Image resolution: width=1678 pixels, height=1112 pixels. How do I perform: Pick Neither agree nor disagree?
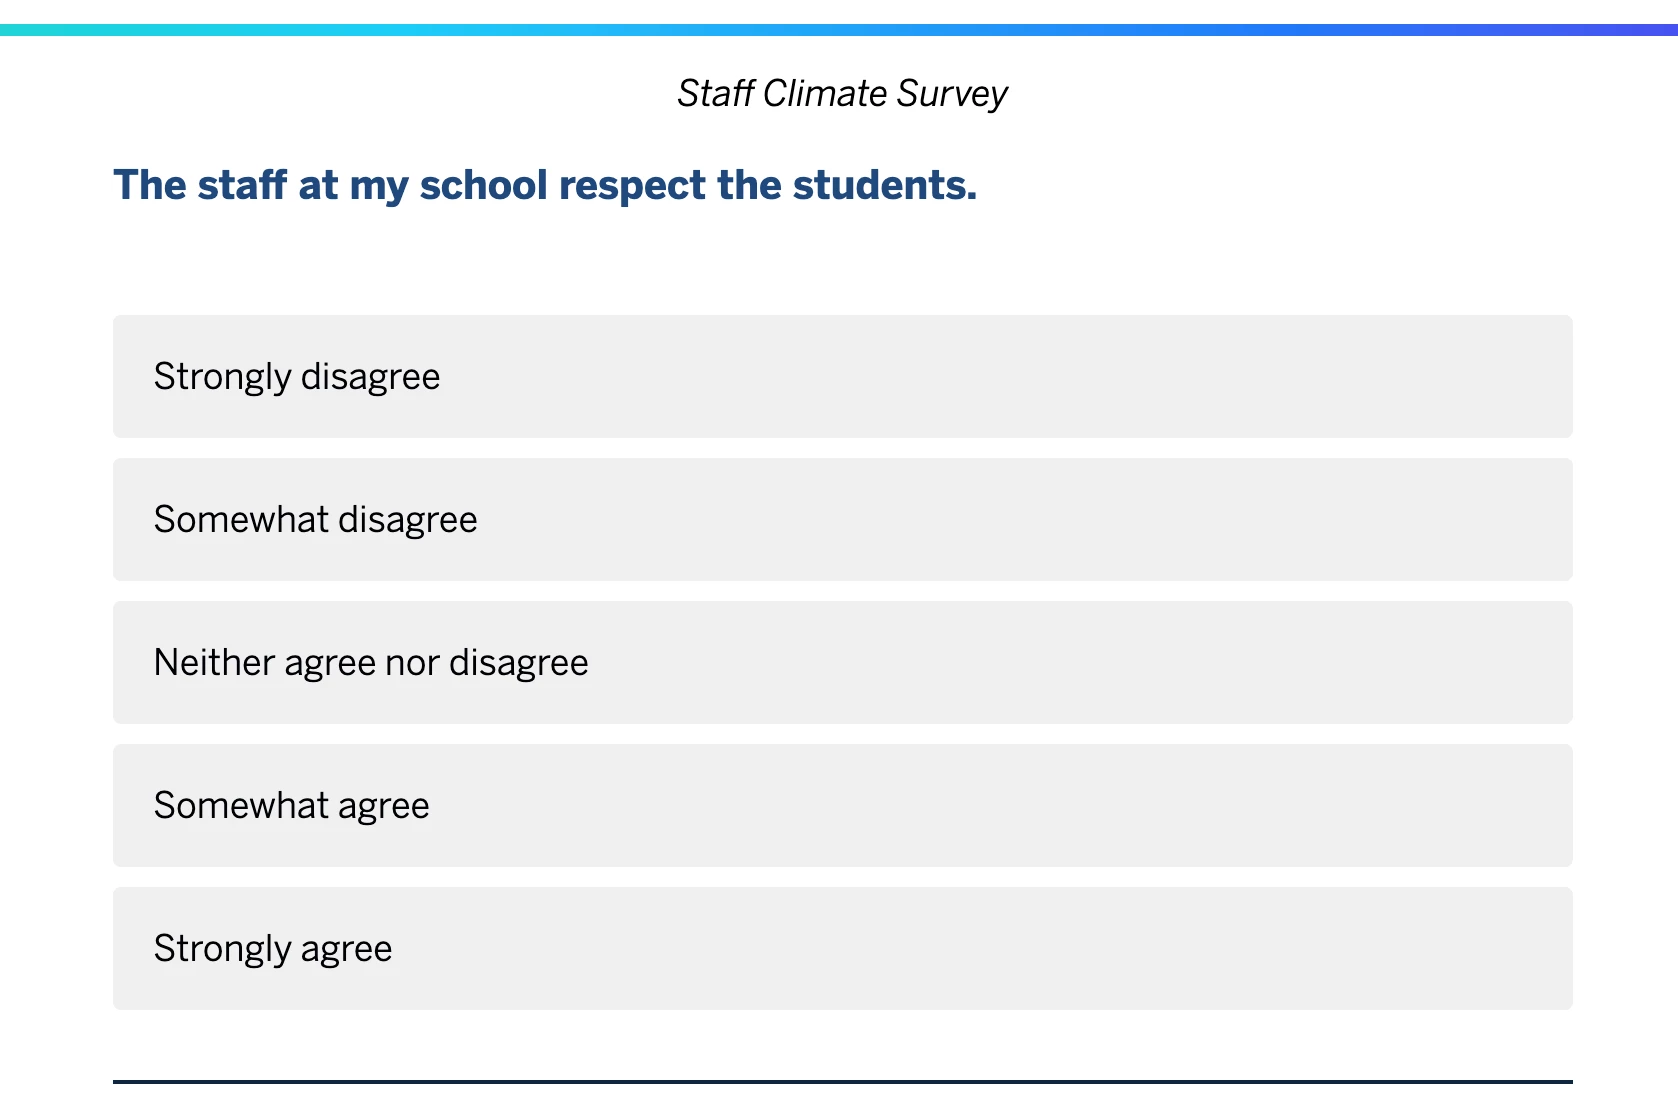842,662
